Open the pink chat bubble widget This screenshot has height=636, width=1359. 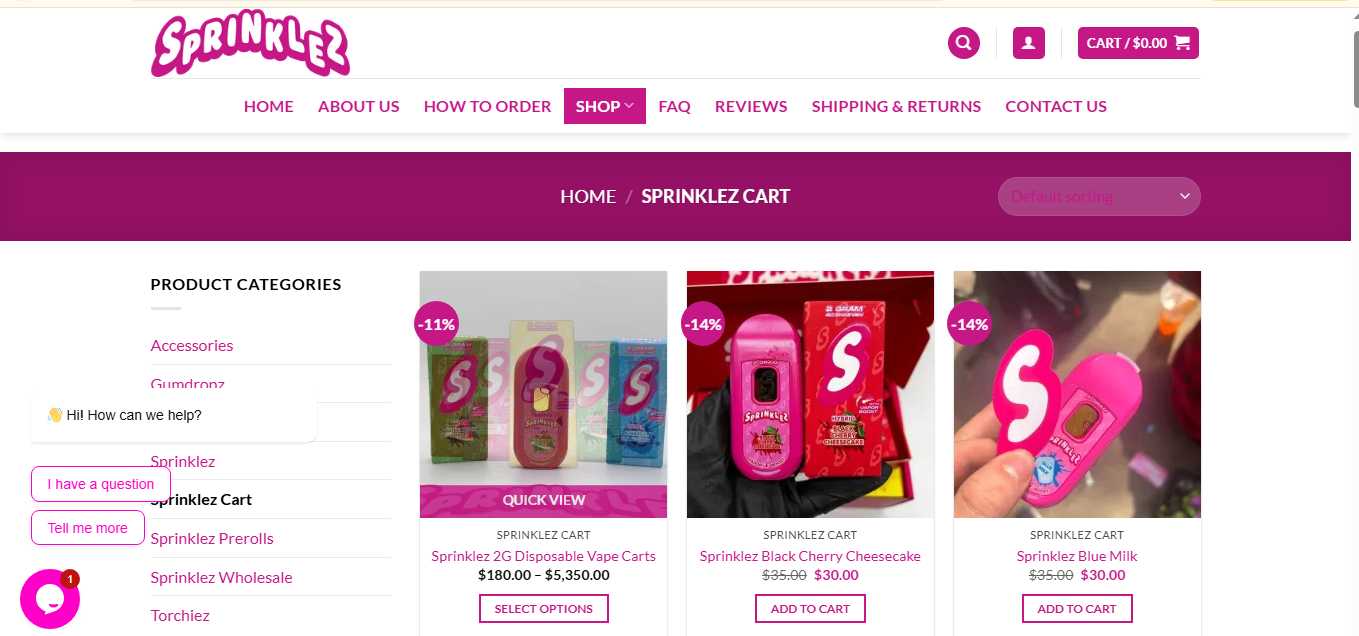click(x=50, y=598)
